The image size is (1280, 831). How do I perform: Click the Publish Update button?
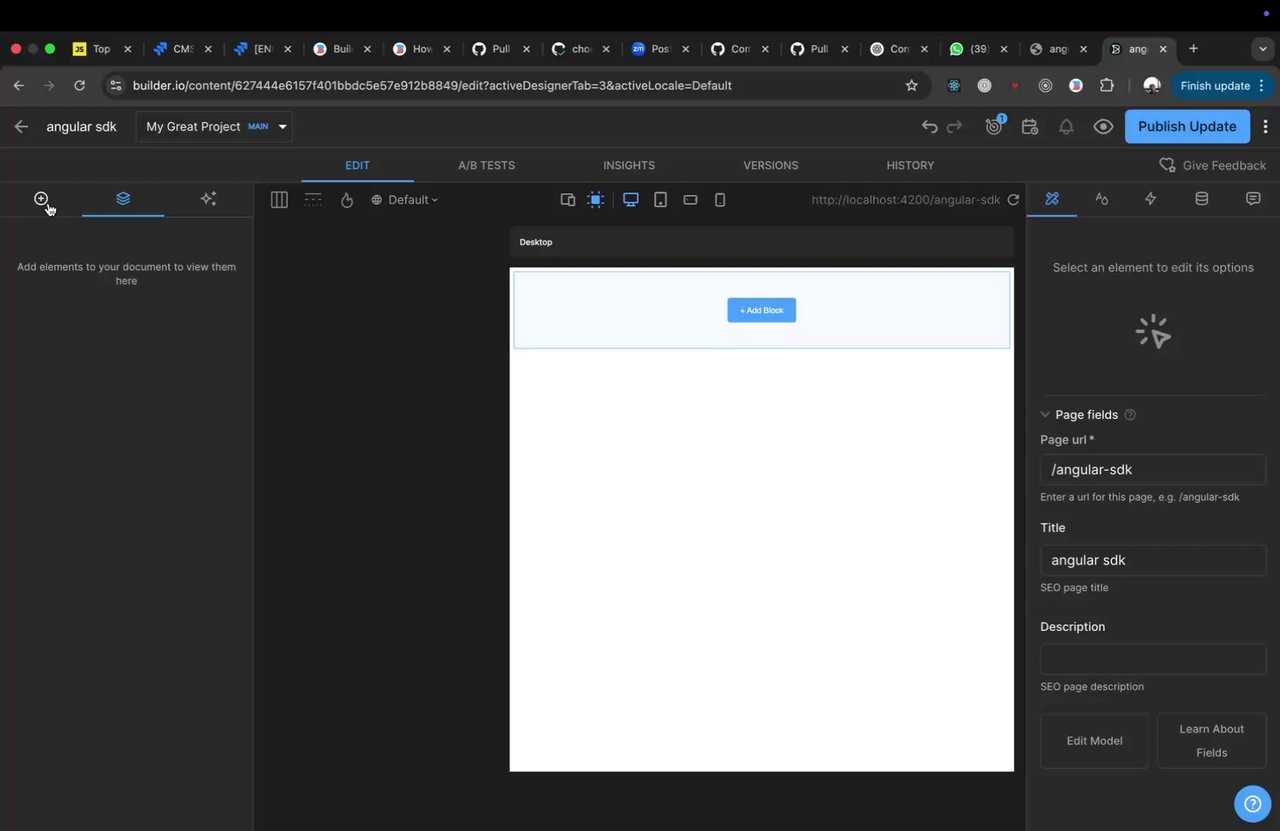[1187, 127]
